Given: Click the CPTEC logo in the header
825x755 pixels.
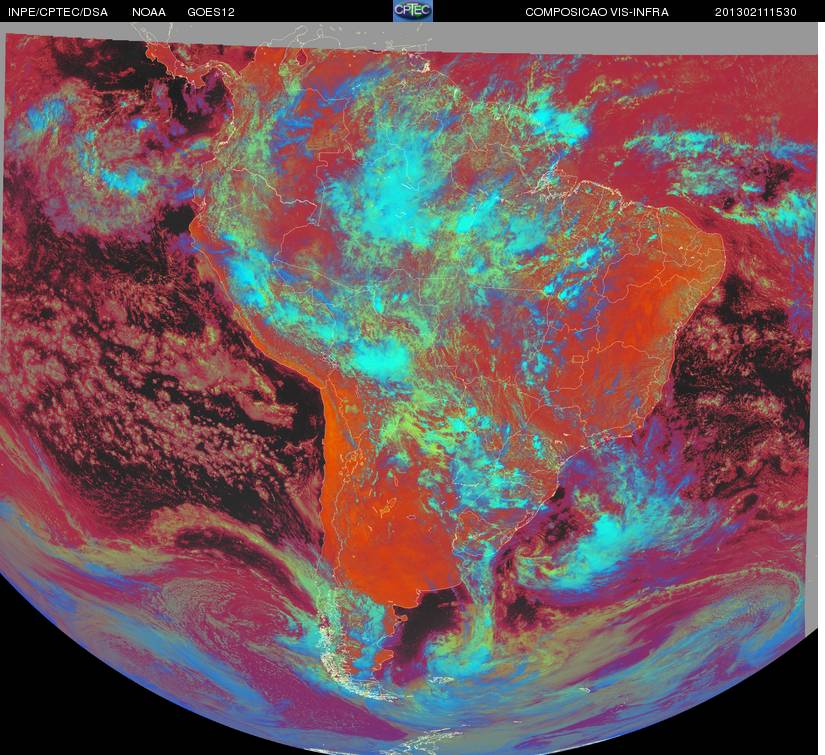Looking at the screenshot, I should (x=413, y=11).
